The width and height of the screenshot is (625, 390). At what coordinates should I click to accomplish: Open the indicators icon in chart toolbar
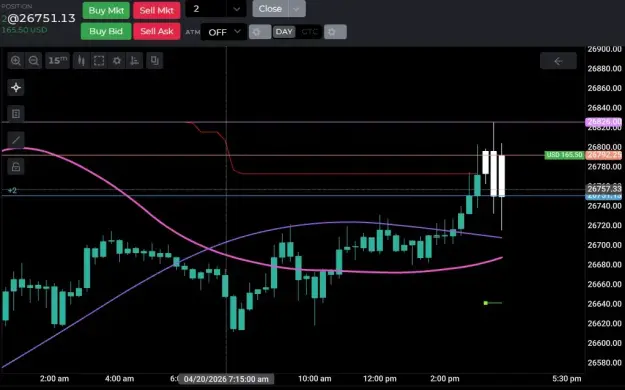(135, 61)
